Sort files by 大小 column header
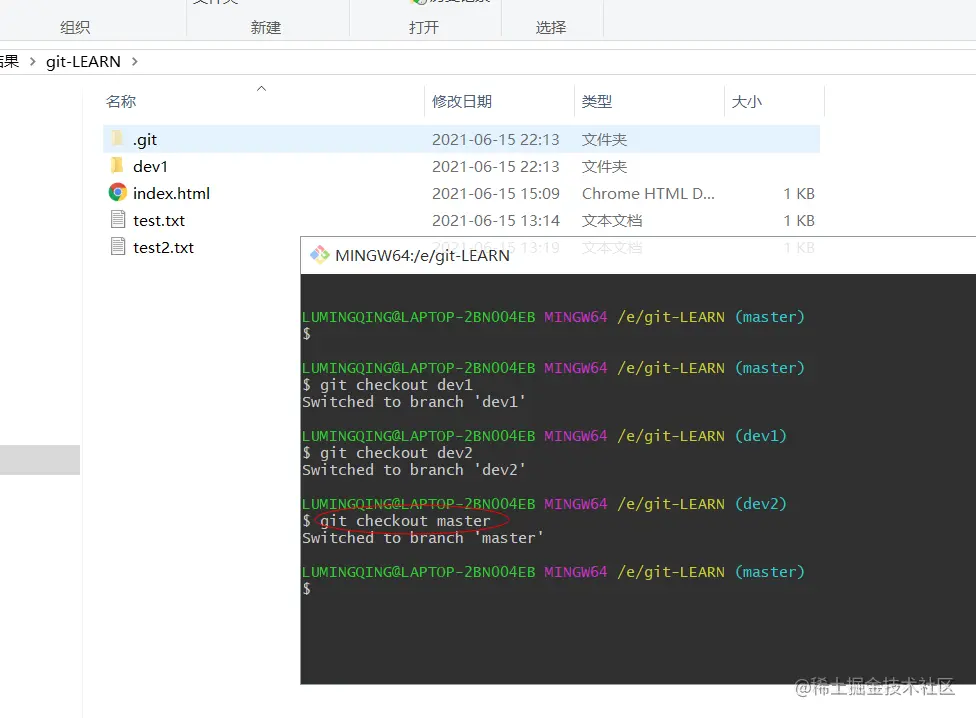Viewport: 976px width, 718px height. pos(746,101)
